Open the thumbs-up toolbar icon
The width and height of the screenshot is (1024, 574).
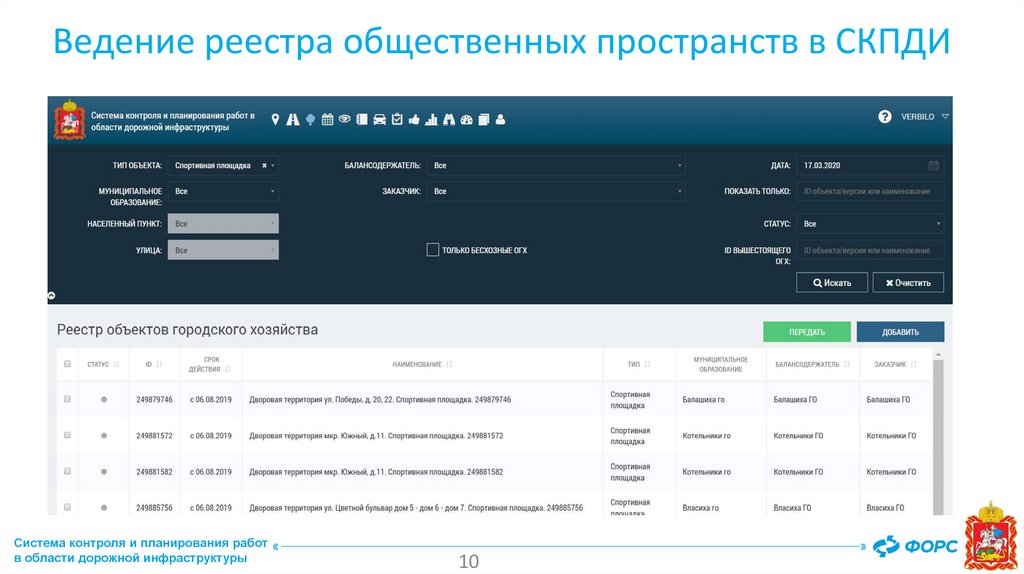(414, 120)
